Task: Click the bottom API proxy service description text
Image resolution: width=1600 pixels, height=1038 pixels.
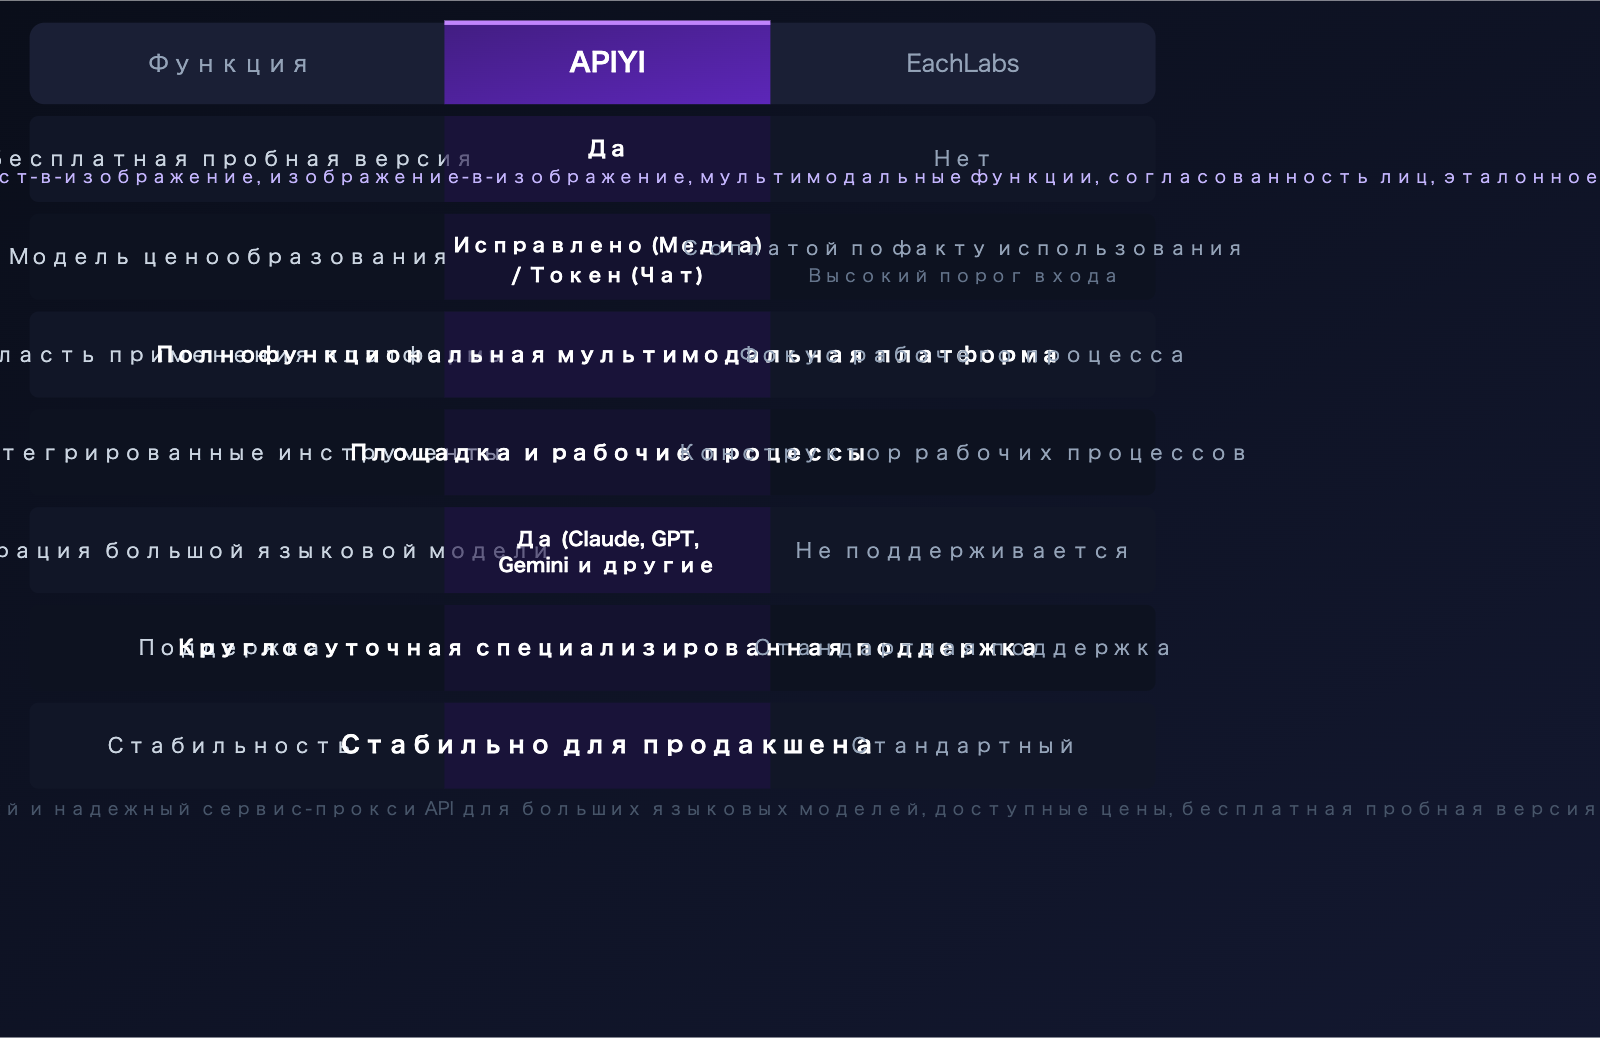Action: coord(800,808)
